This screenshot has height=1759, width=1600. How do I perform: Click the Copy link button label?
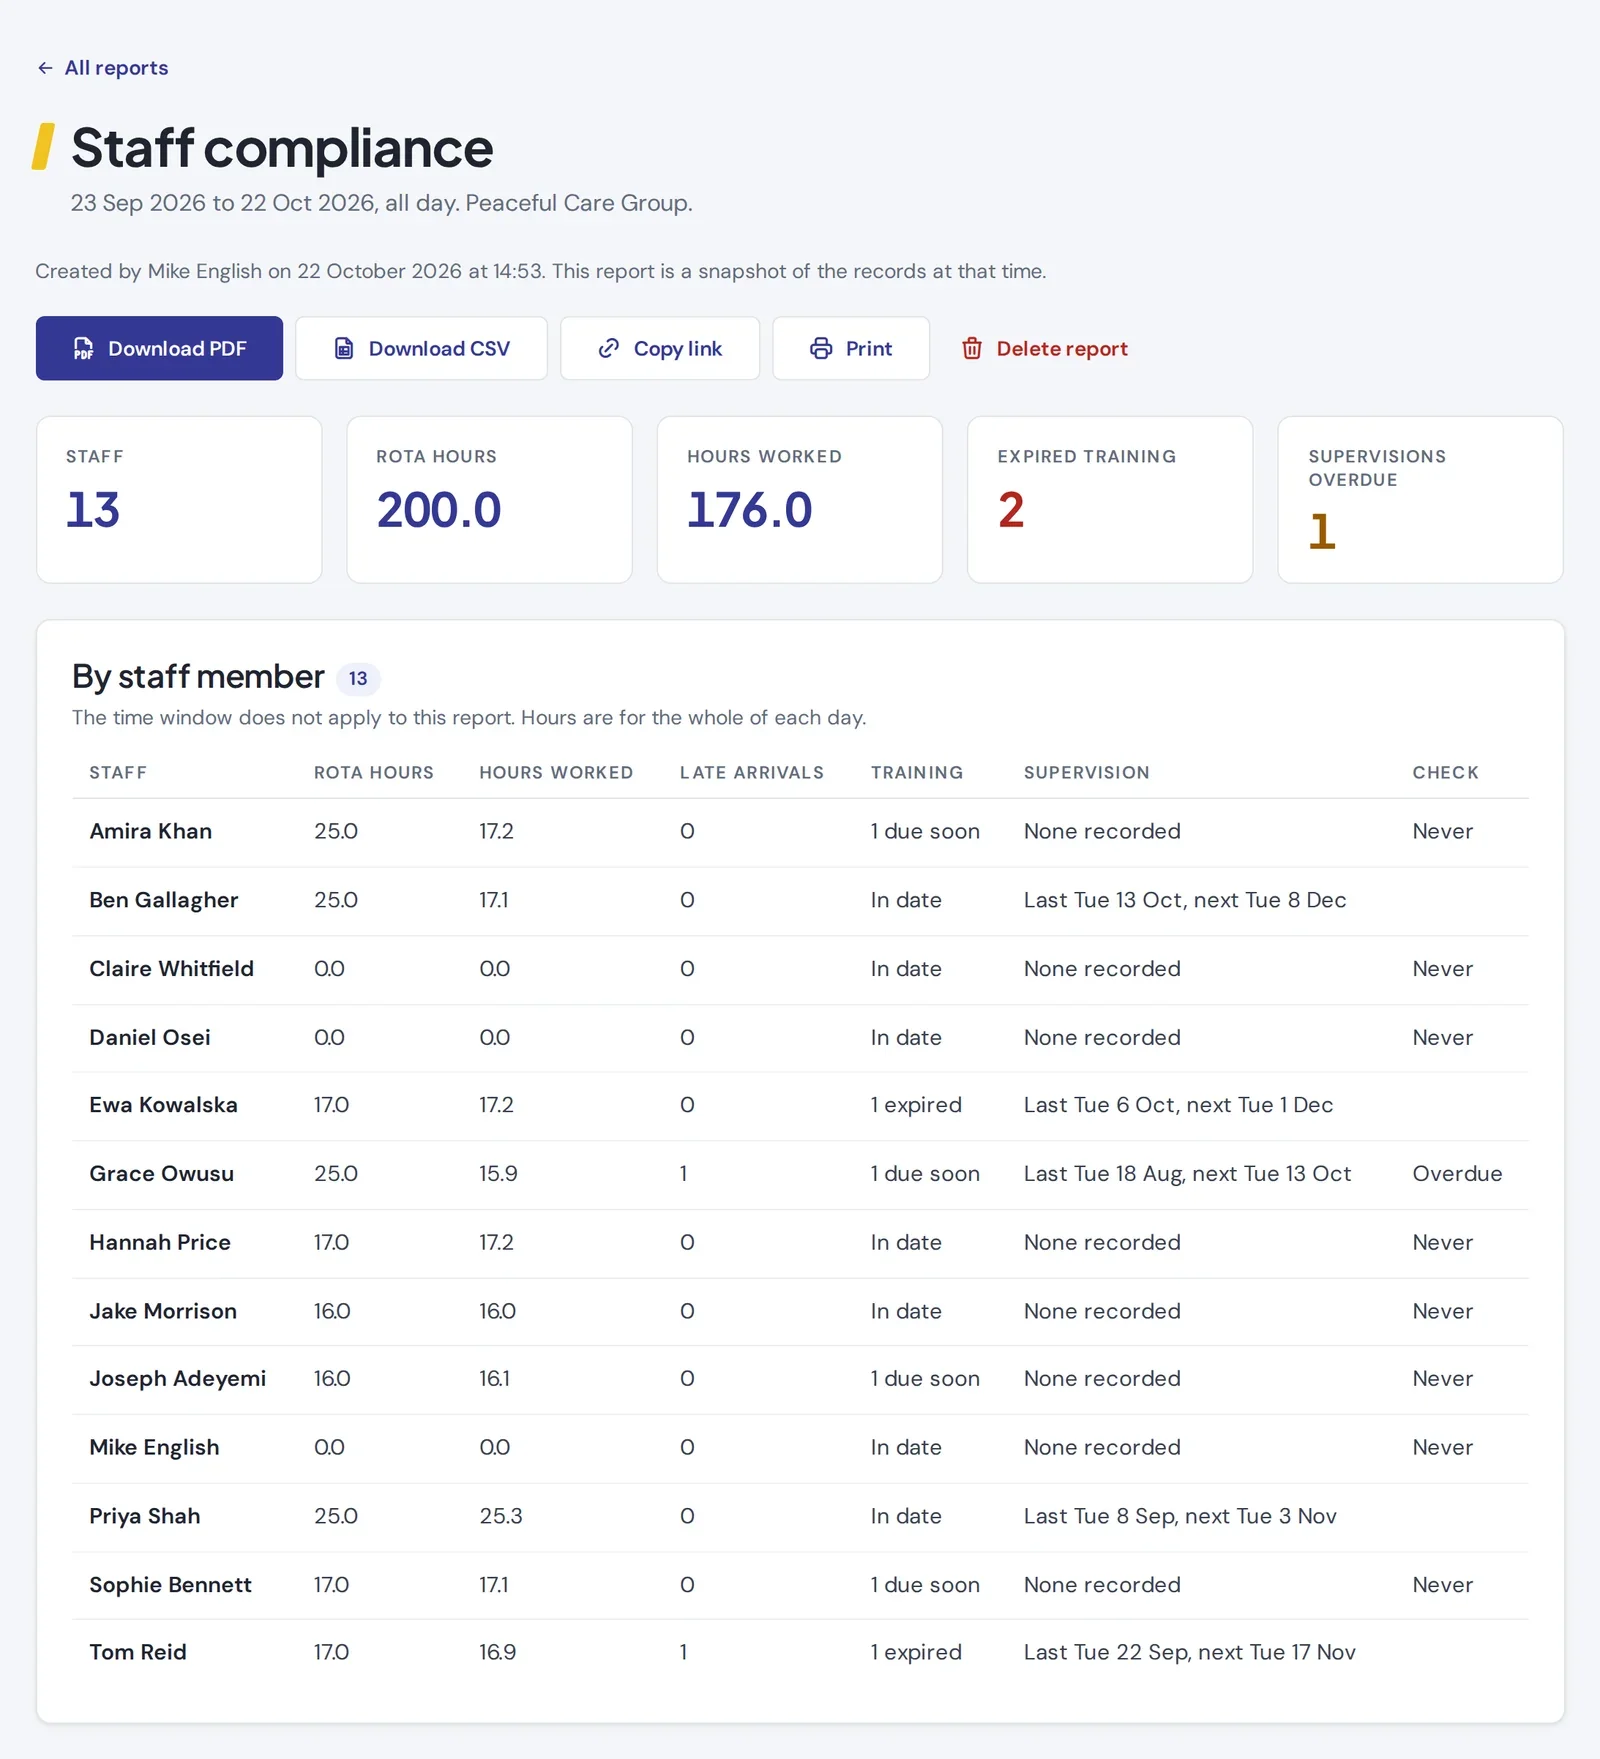point(677,348)
